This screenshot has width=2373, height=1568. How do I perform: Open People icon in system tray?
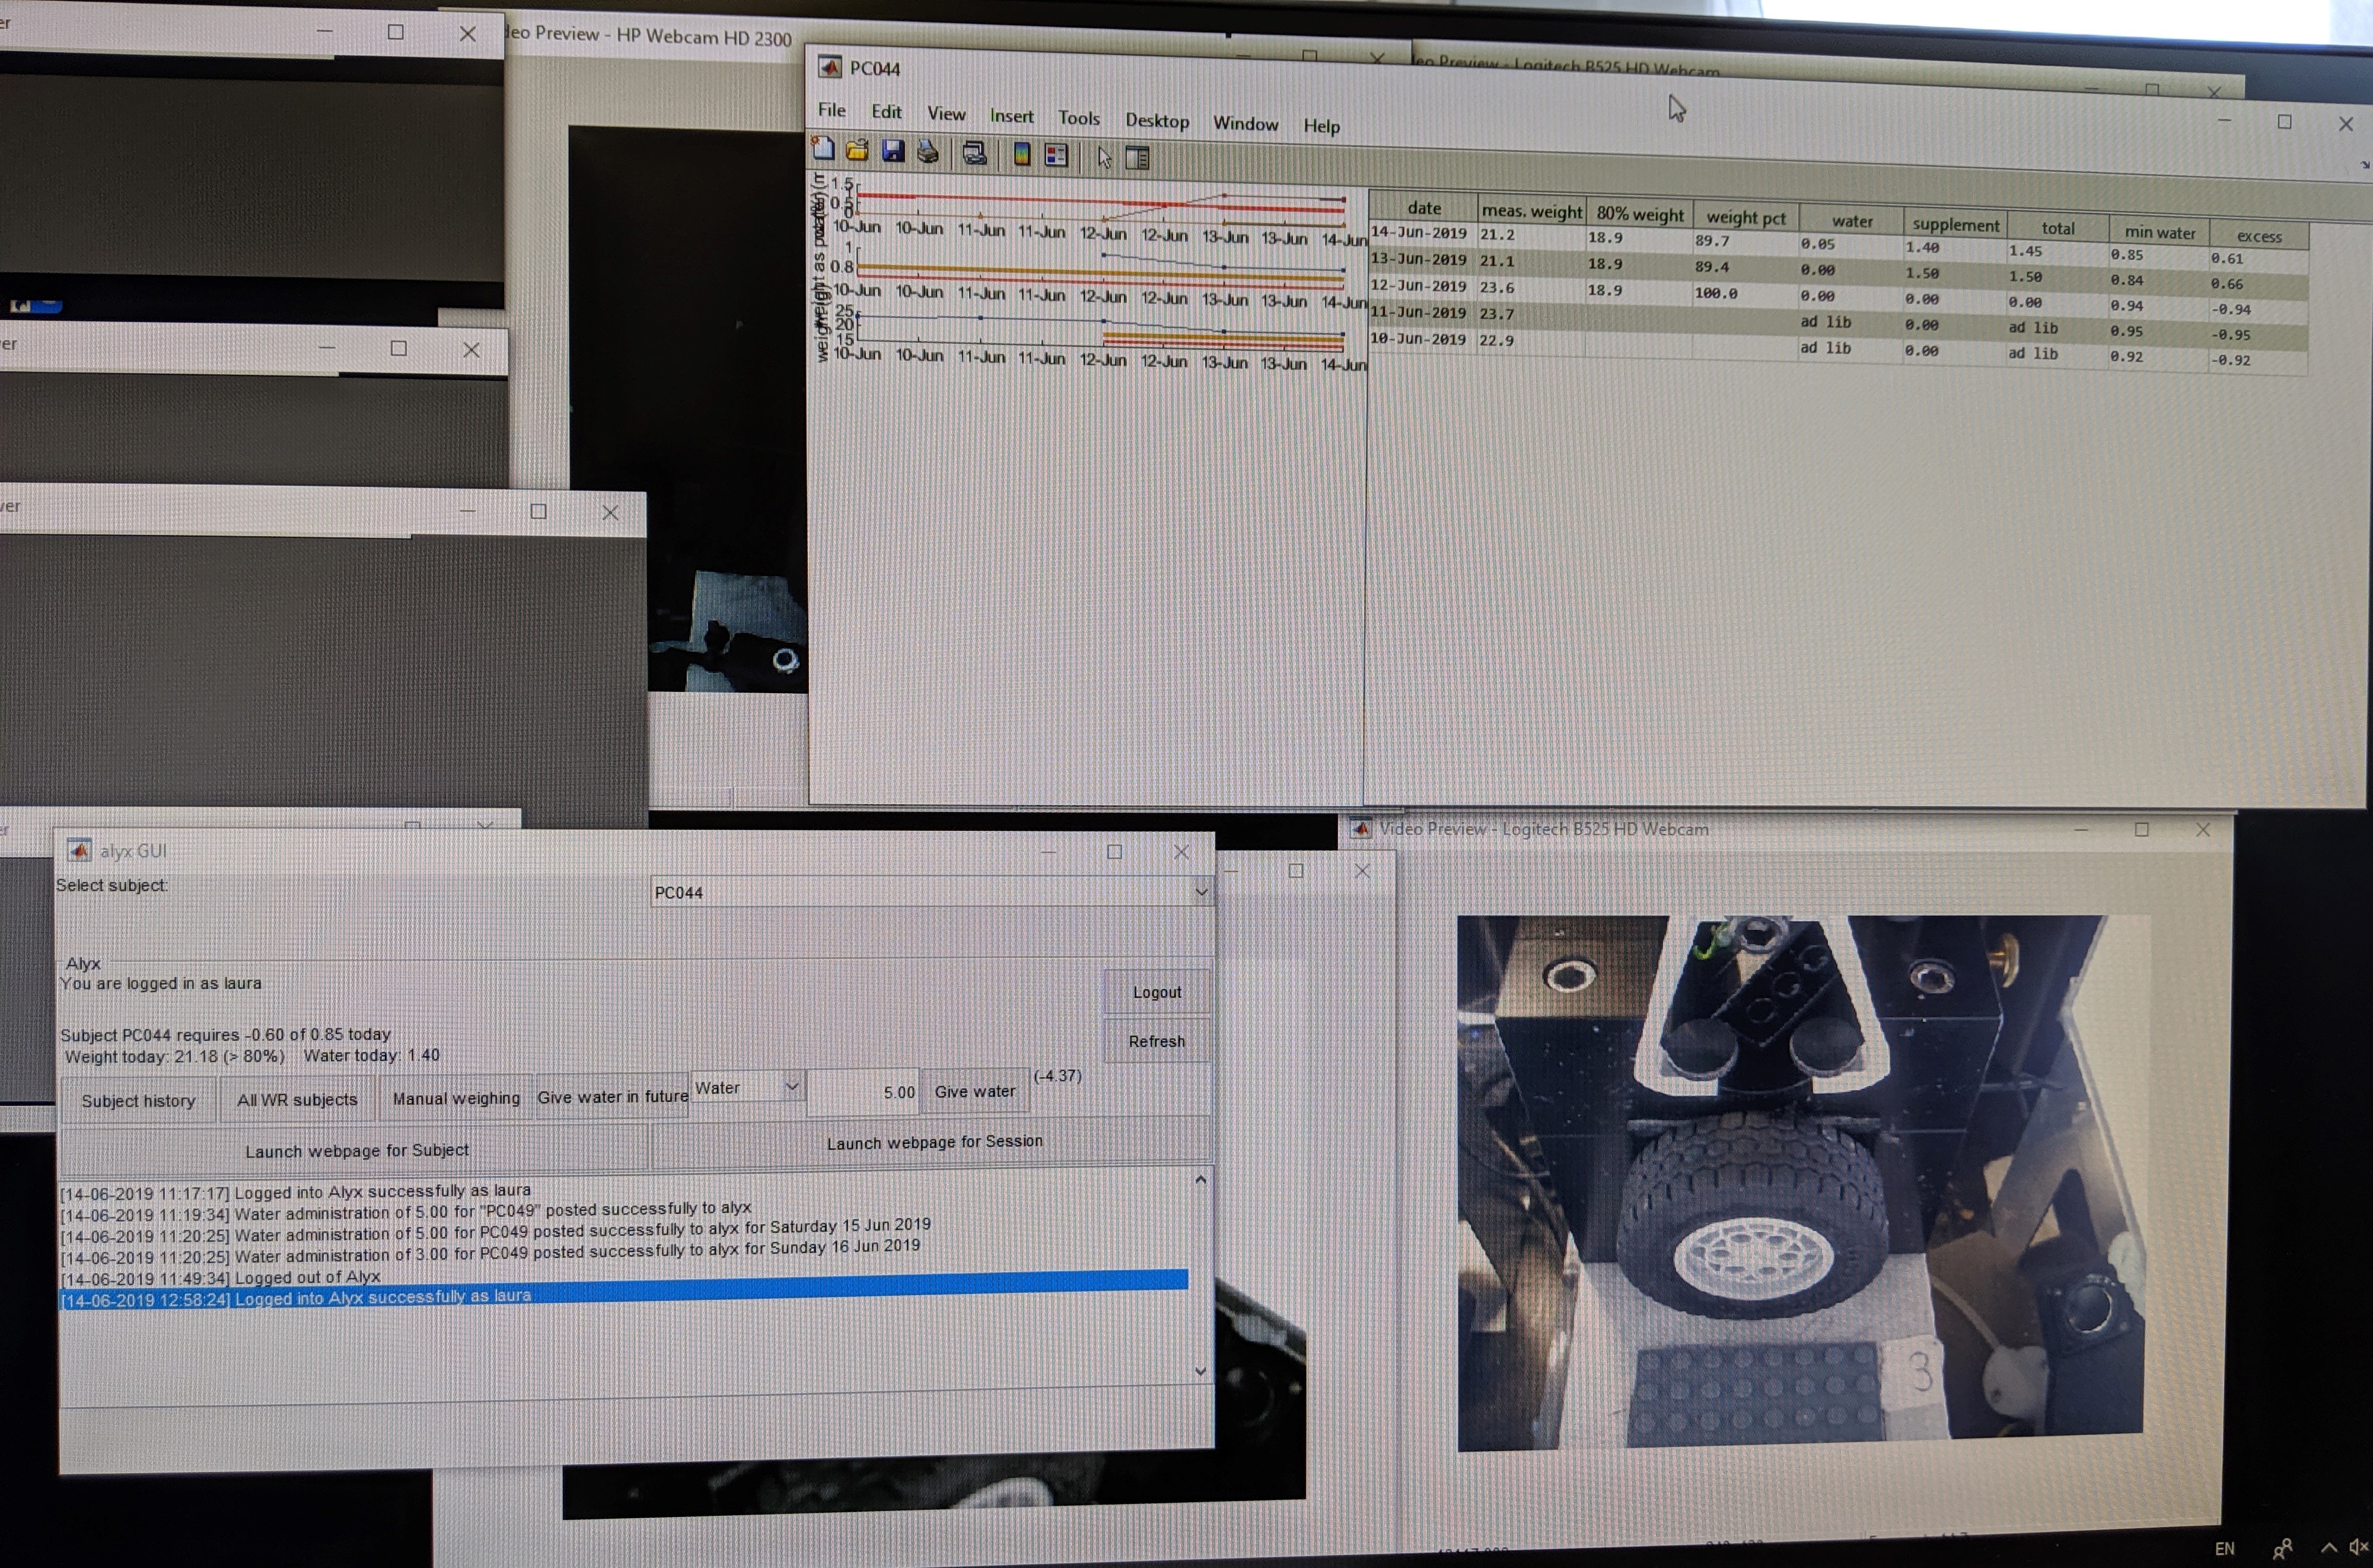click(x=2282, y=1549)
